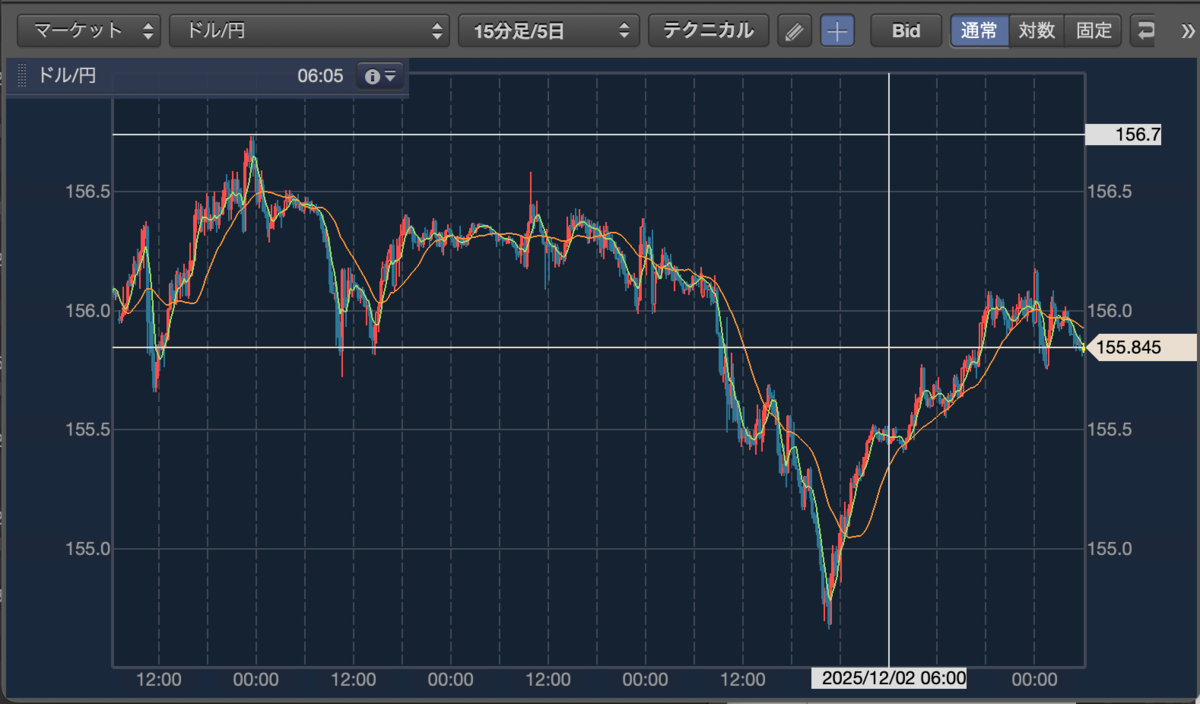Click the 2025/12/02 06:00 crosshair date label
This screenshot has width=1200, height=704.
click(x=888, y=679)
